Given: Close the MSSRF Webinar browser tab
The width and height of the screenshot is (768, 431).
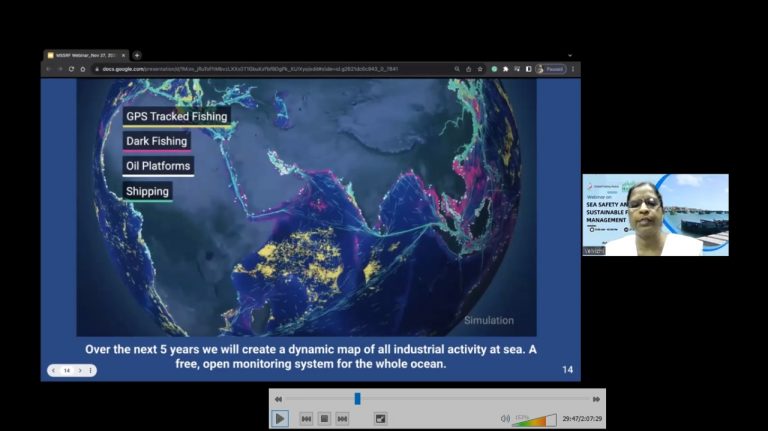Looking at the screenshot, I should pos(123,55).
